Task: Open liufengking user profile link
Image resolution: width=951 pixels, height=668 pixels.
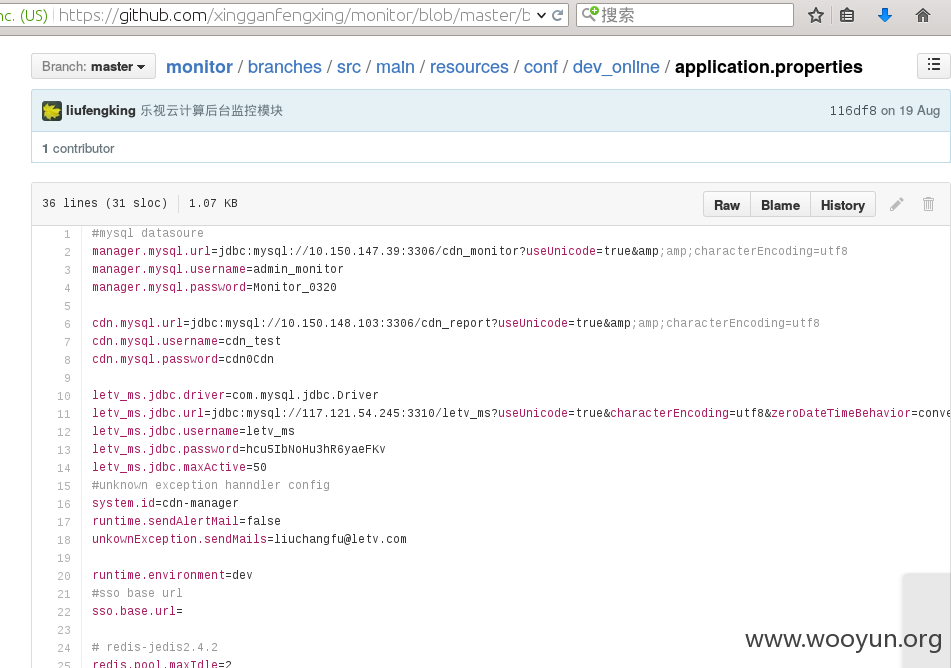Action: (101, 110)
